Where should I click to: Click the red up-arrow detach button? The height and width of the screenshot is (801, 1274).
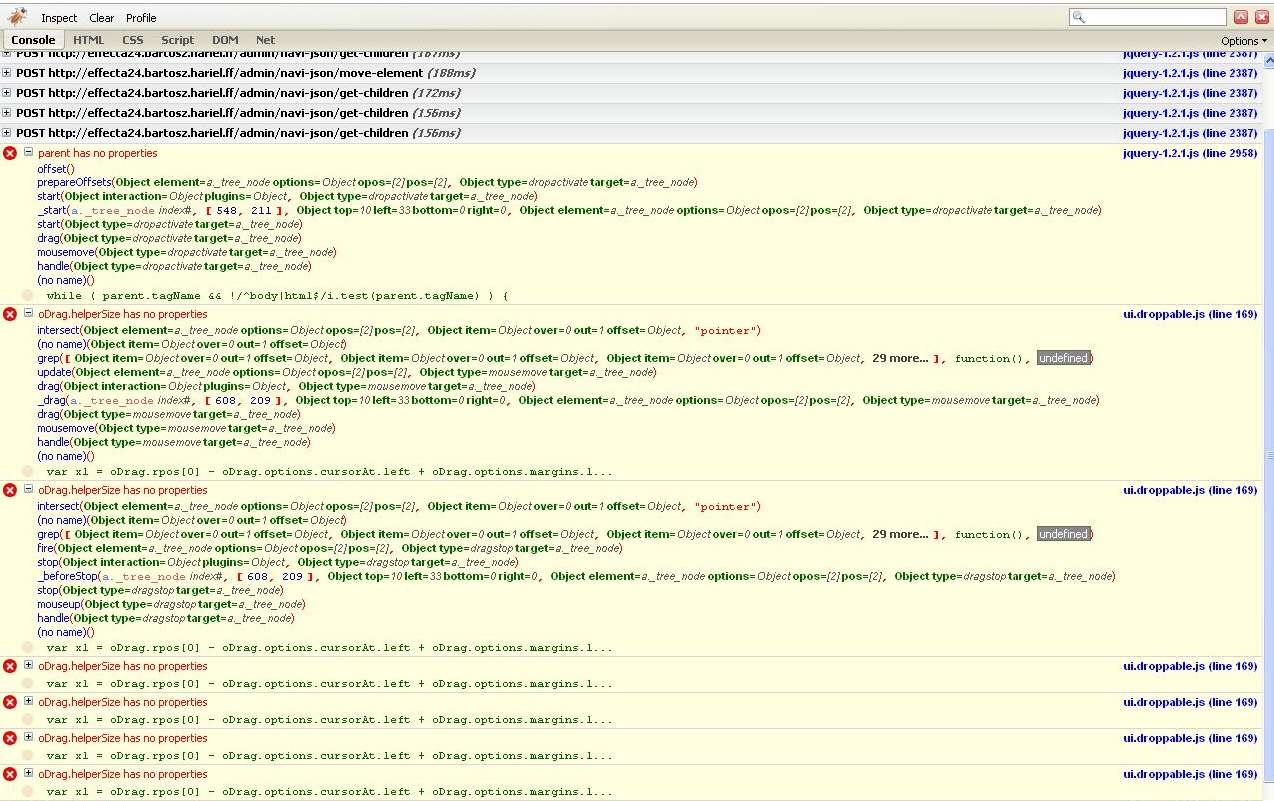pyautogui.click(x=1241, y=17)
